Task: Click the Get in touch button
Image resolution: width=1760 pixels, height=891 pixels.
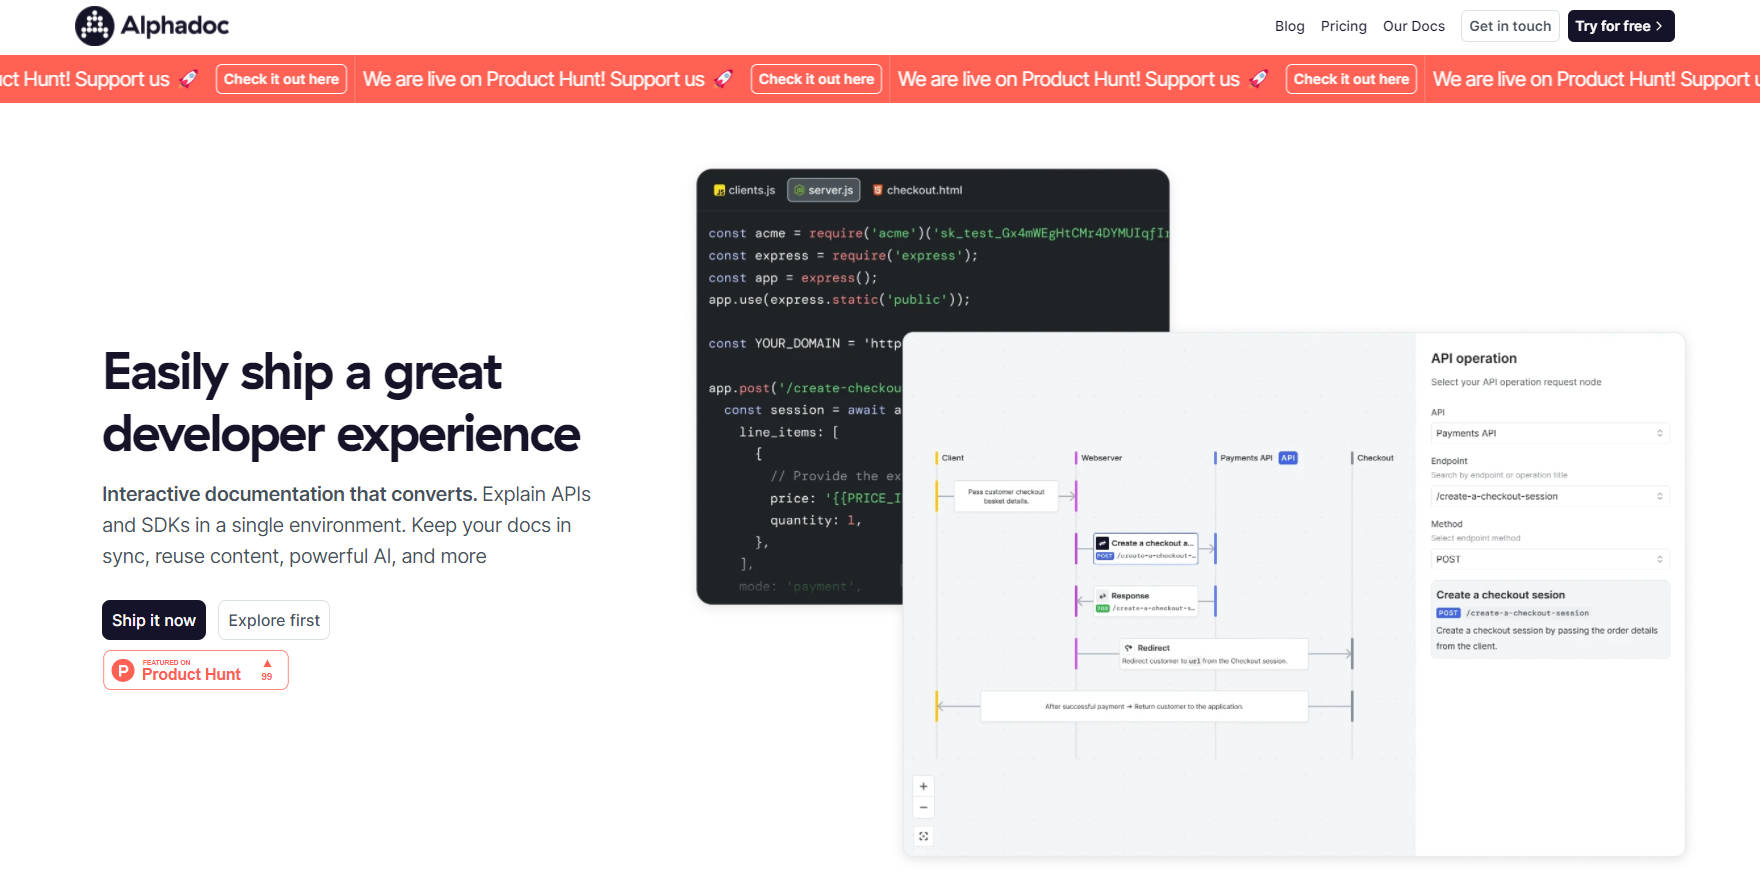Action: pyautogui.click(x=1510, y=26)
